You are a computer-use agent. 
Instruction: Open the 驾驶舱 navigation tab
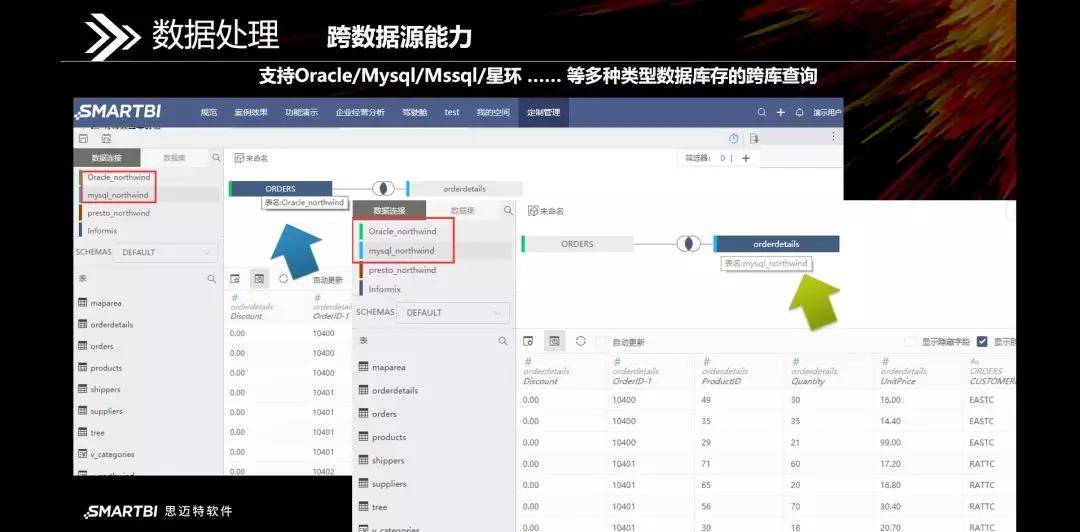click(415, 112)
